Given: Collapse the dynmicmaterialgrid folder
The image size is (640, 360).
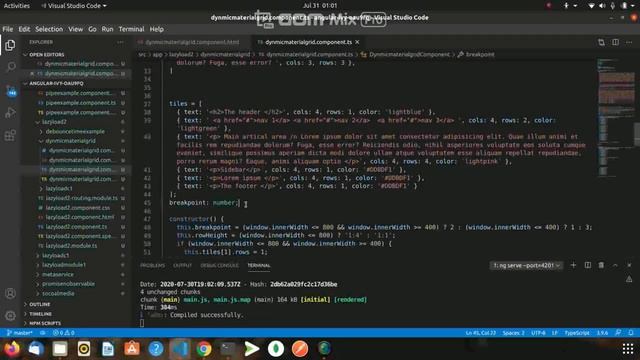Looking at the screenshot, I should [70, 141].
